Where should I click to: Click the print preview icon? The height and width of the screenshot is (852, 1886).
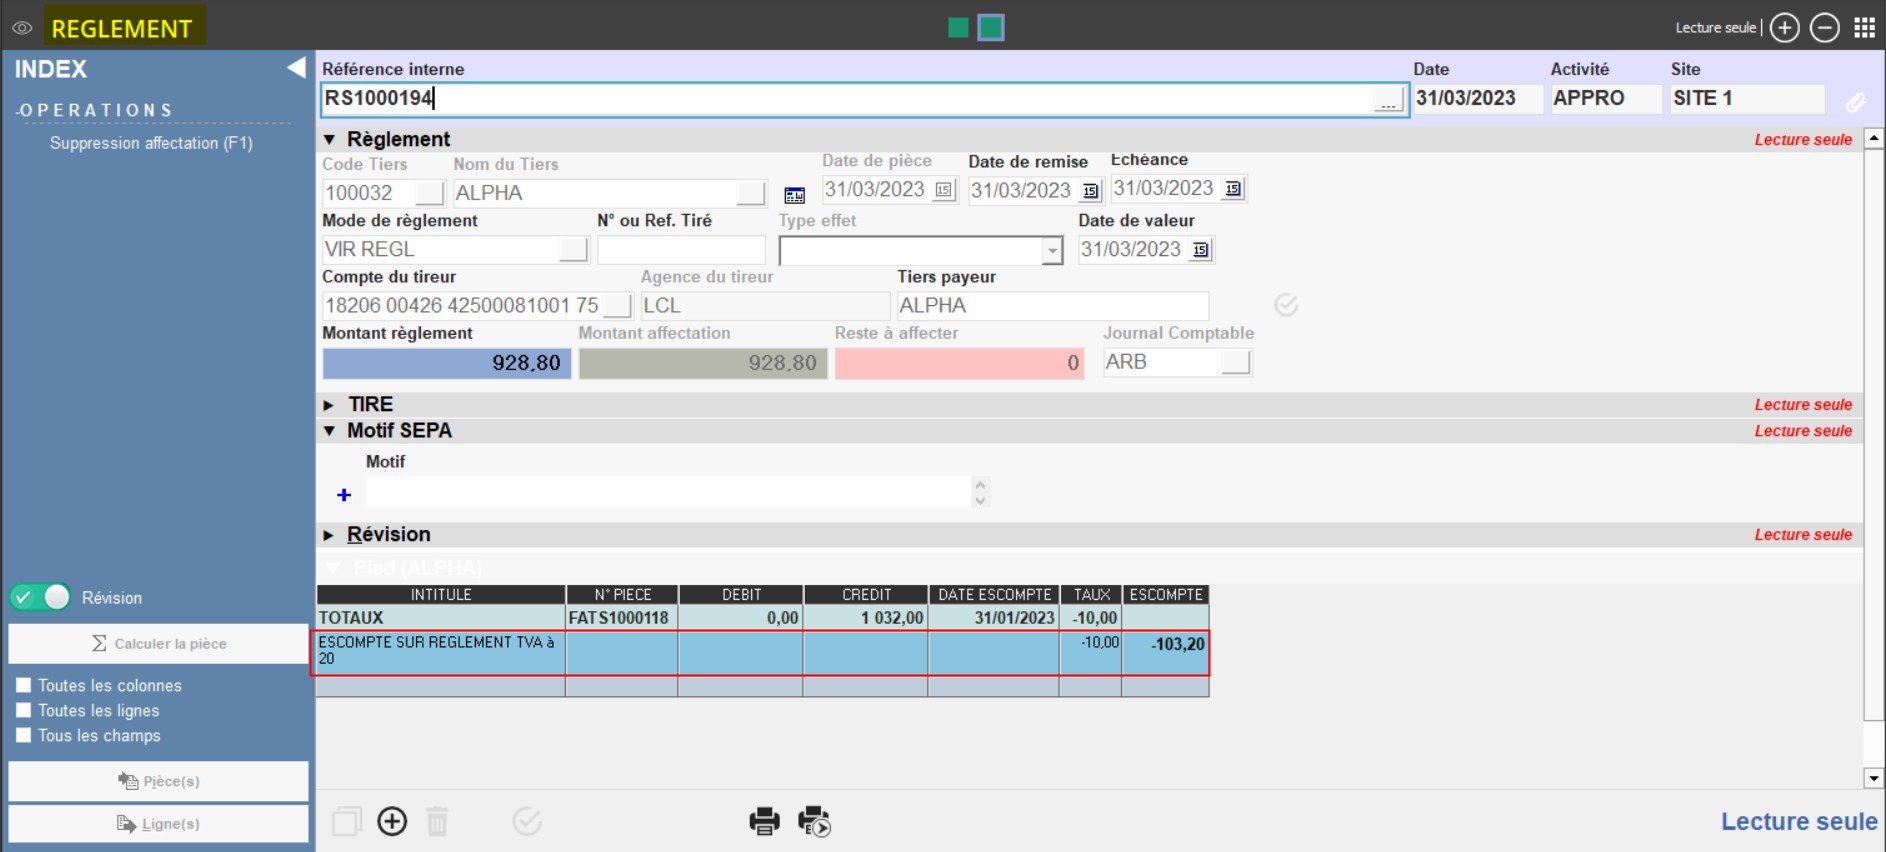point(814,821)
